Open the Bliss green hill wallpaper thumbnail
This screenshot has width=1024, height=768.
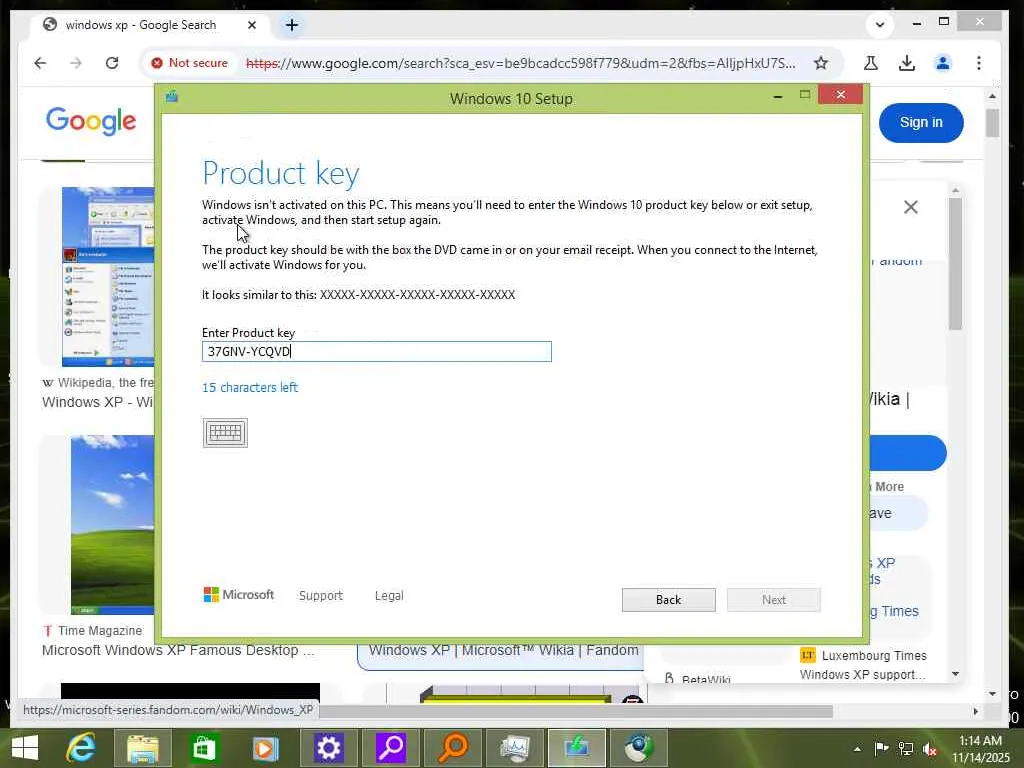[x=112, y=524]
